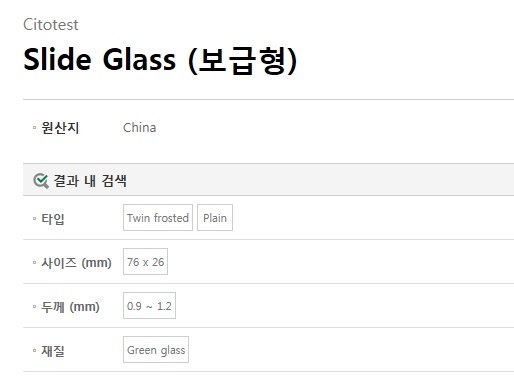Click the square bullet beside 원산지
This screenshot has height=385, width=514.
point(34,128)
